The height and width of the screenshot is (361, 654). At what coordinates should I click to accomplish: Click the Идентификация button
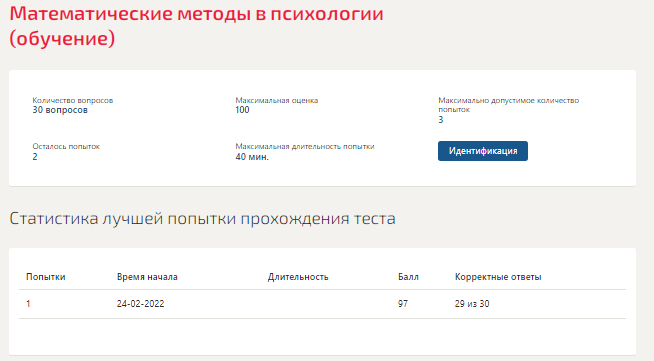pyautogui.click(x=483, y=151)
